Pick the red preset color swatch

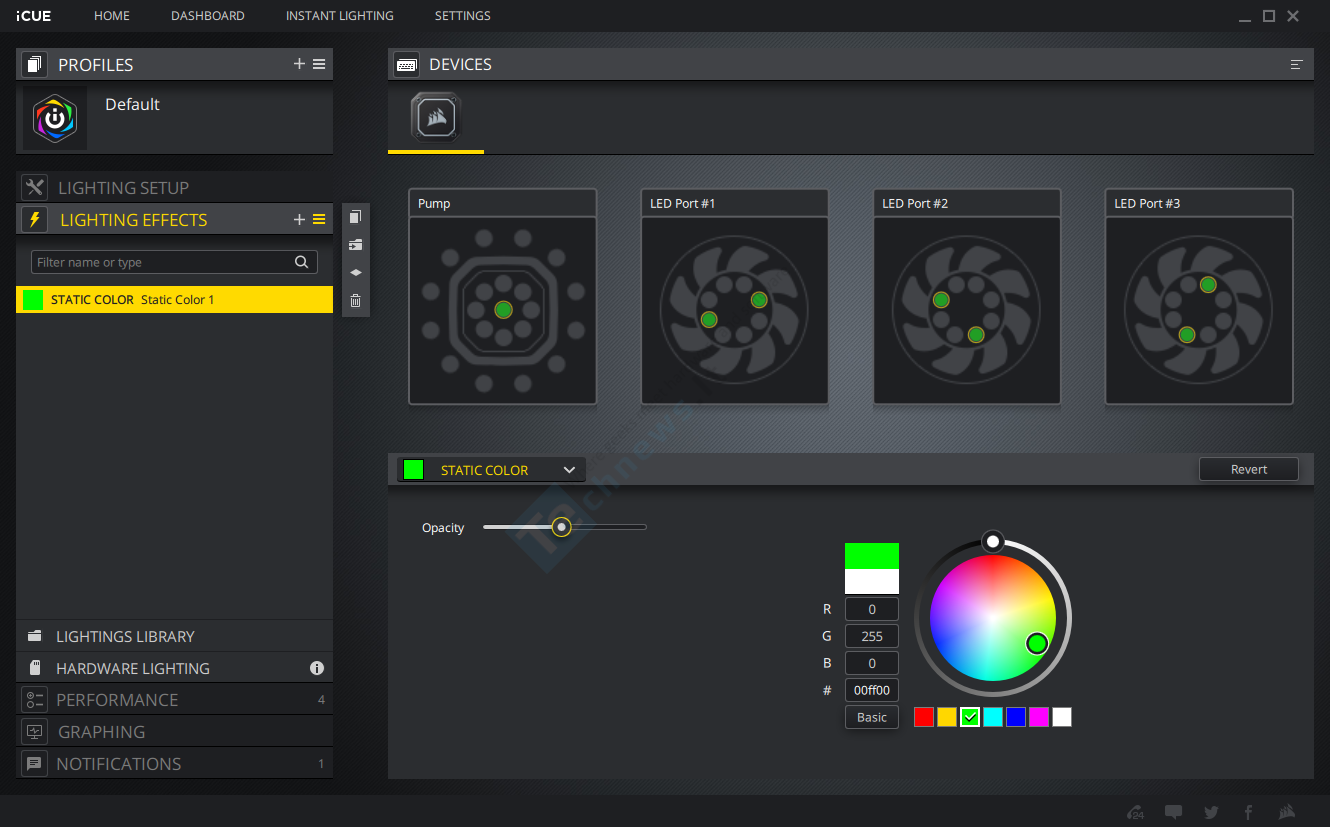click(x=924, y=717)
